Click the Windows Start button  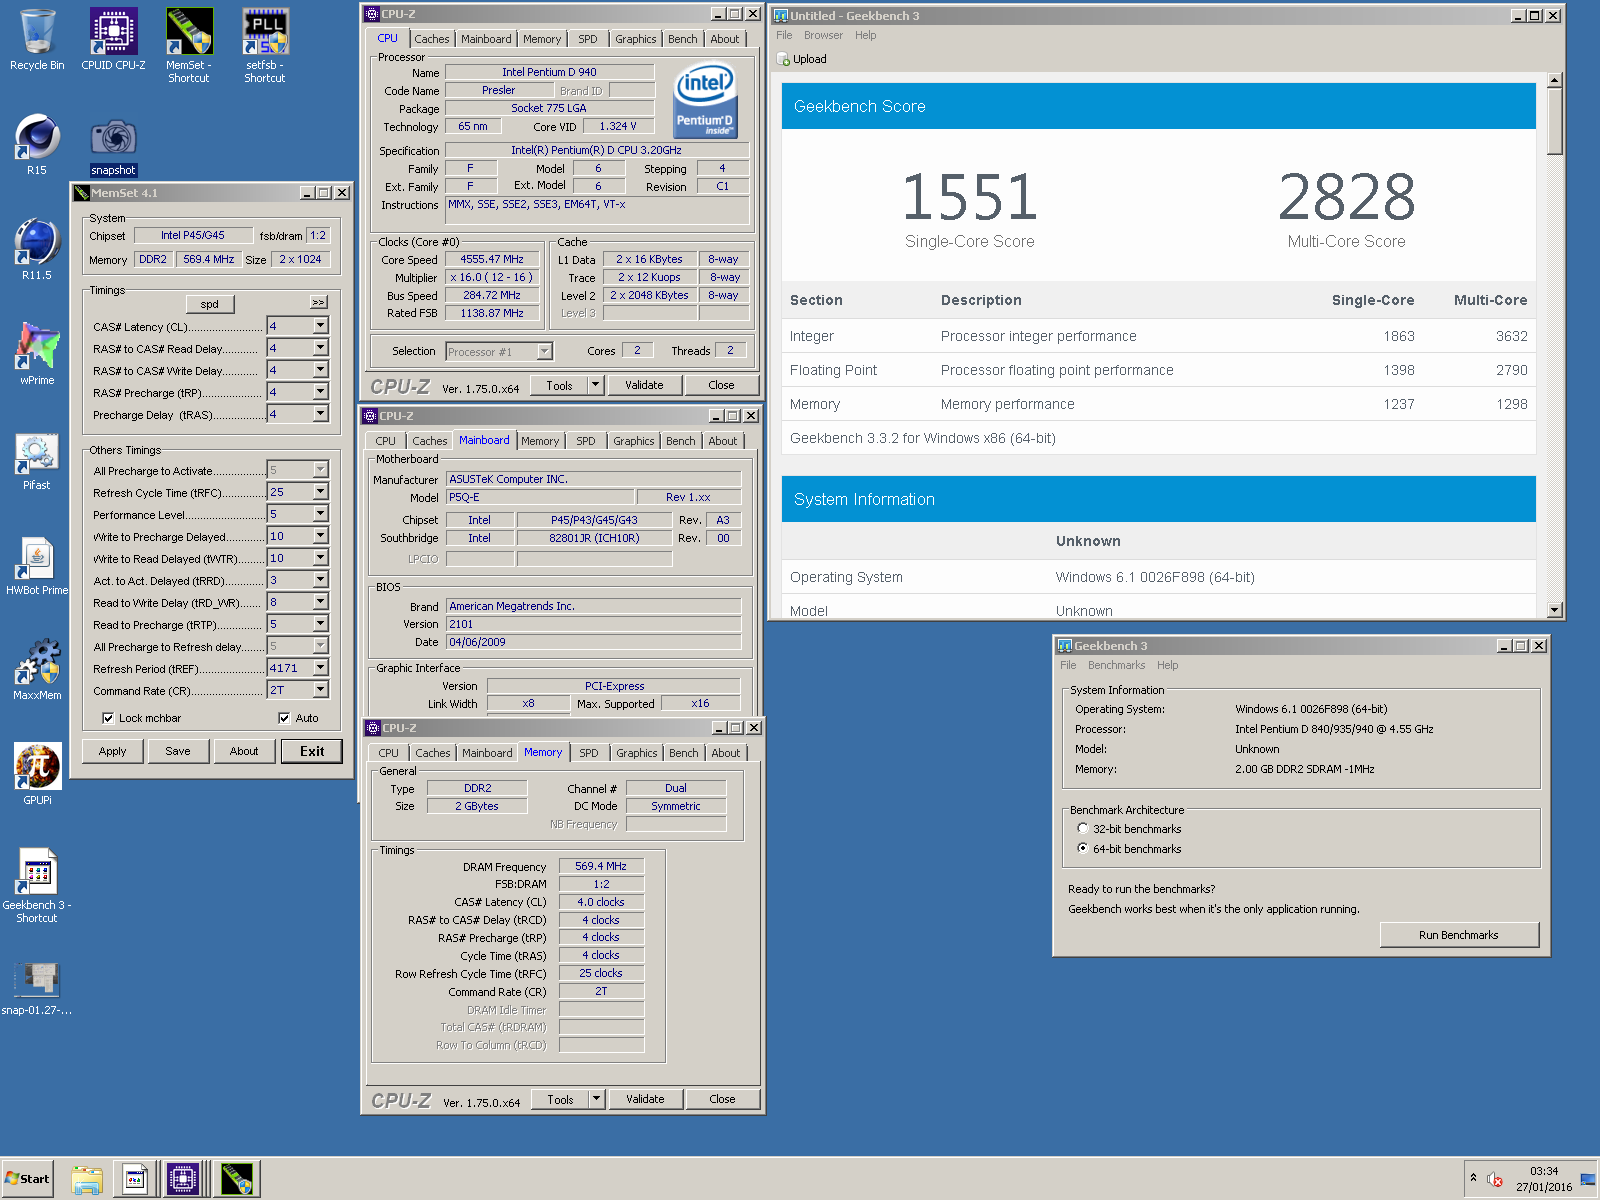coord(27,1179)
